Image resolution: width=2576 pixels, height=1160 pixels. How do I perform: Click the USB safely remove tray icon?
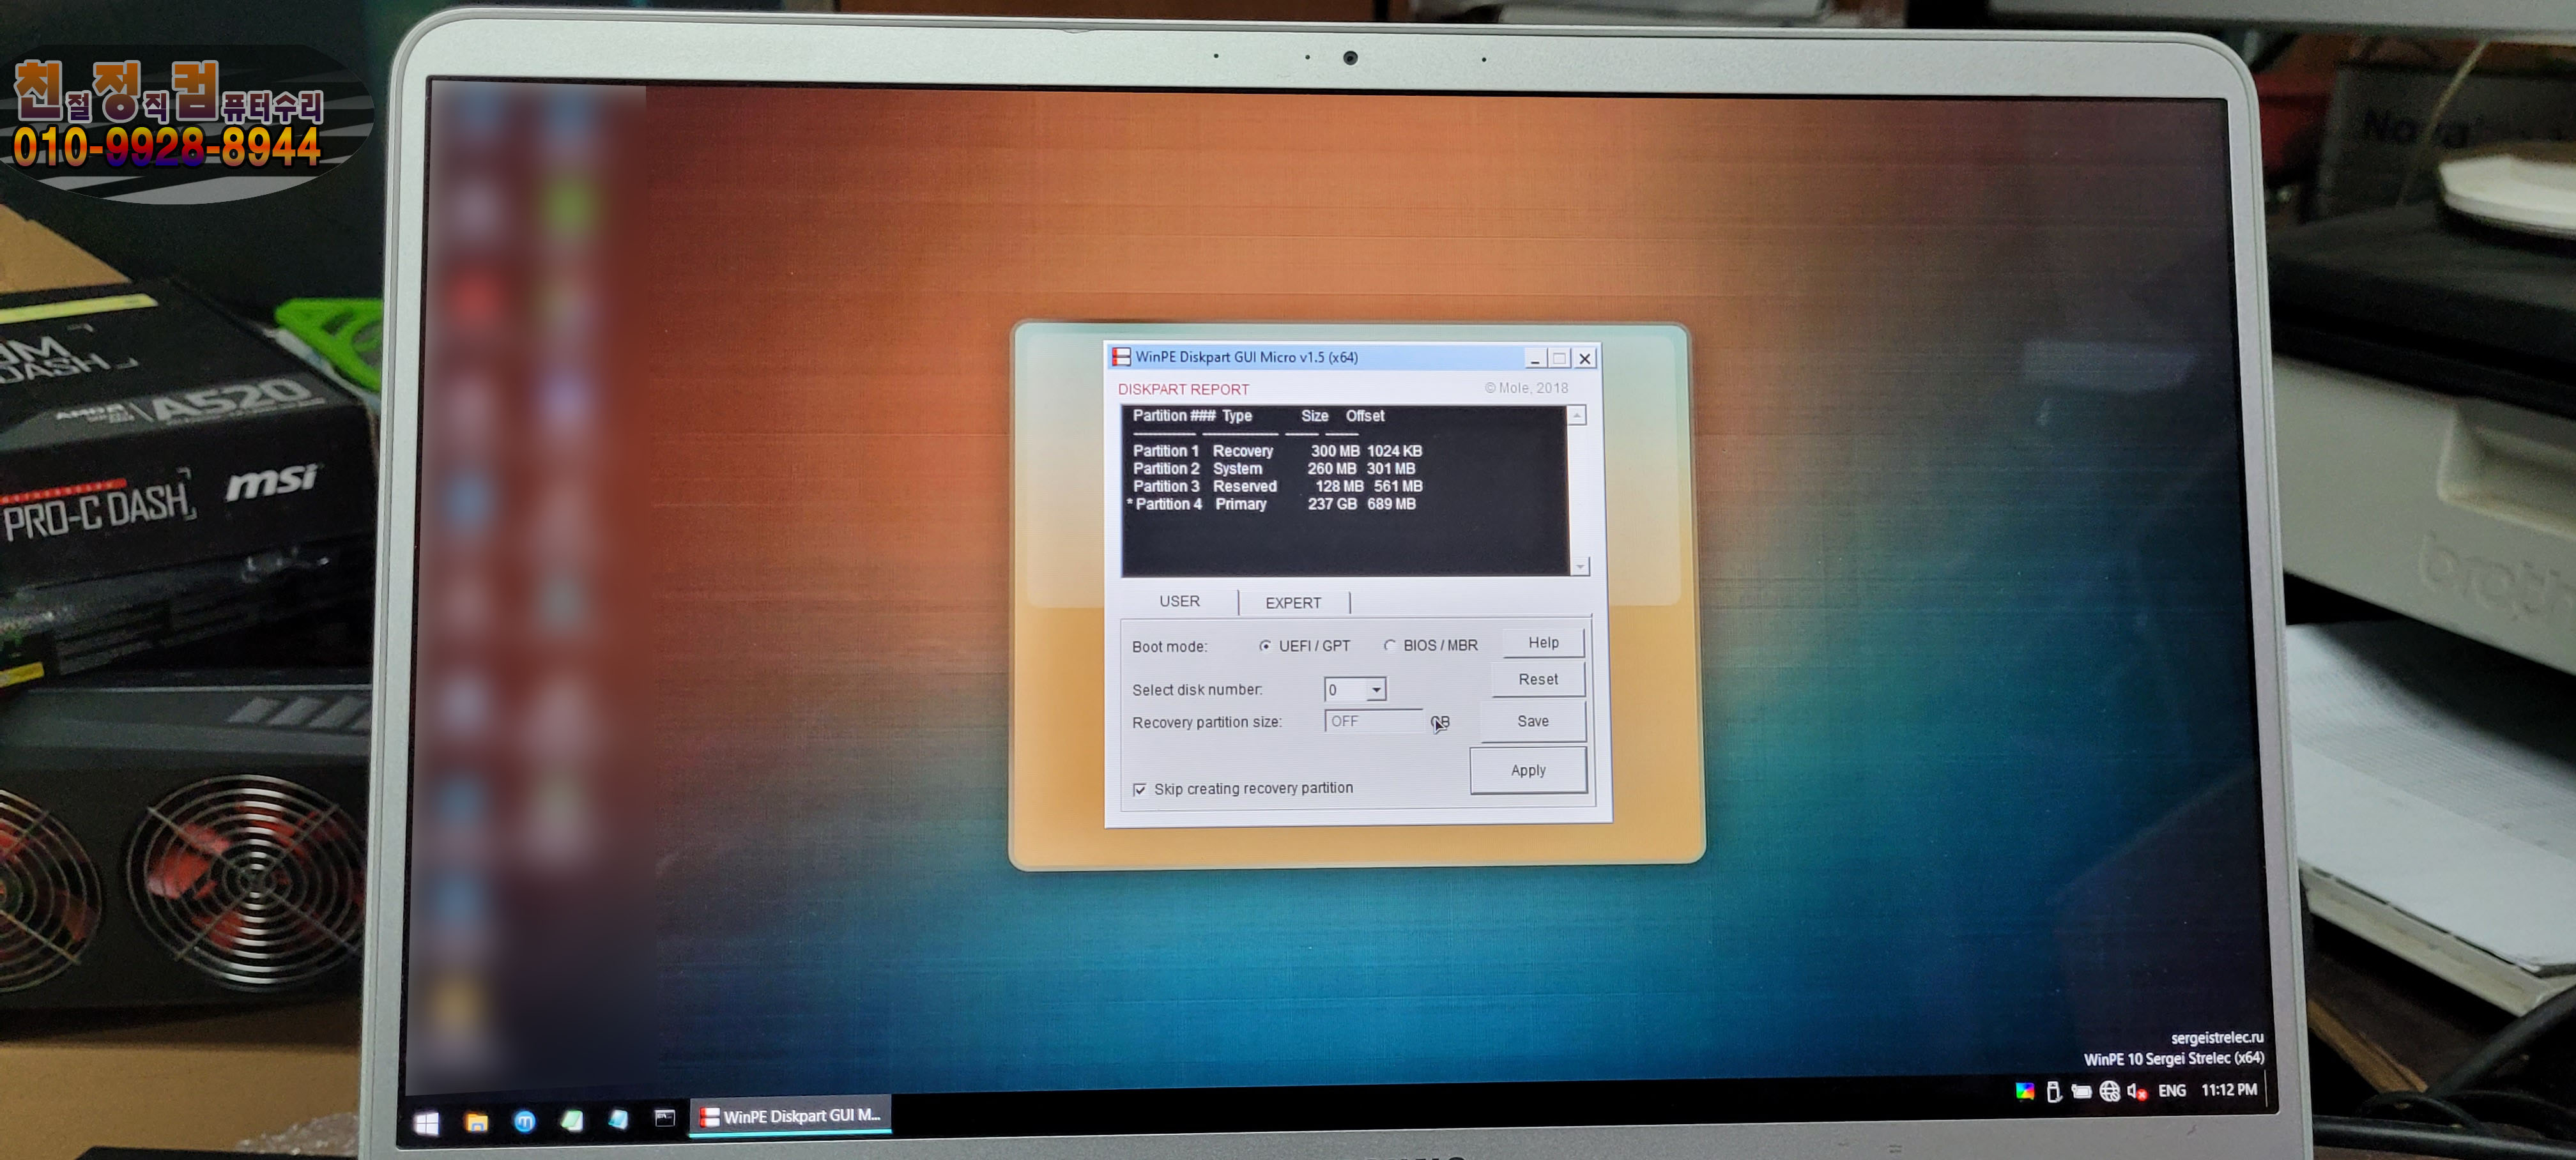[x=2053, y=1091]
